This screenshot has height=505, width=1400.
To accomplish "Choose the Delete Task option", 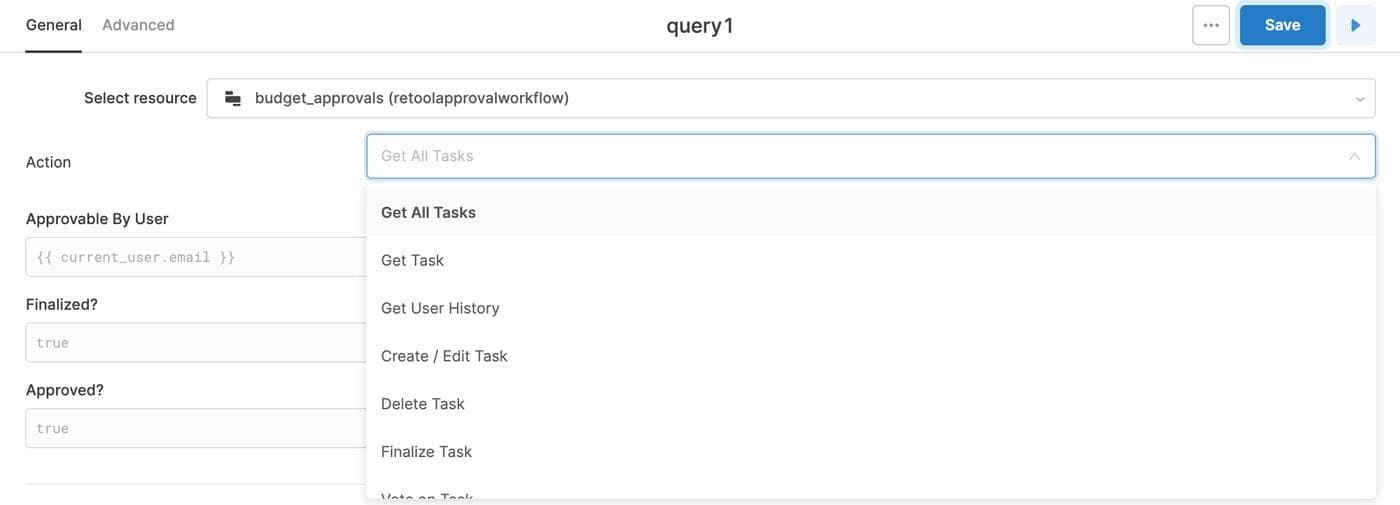I will [422, 404].
